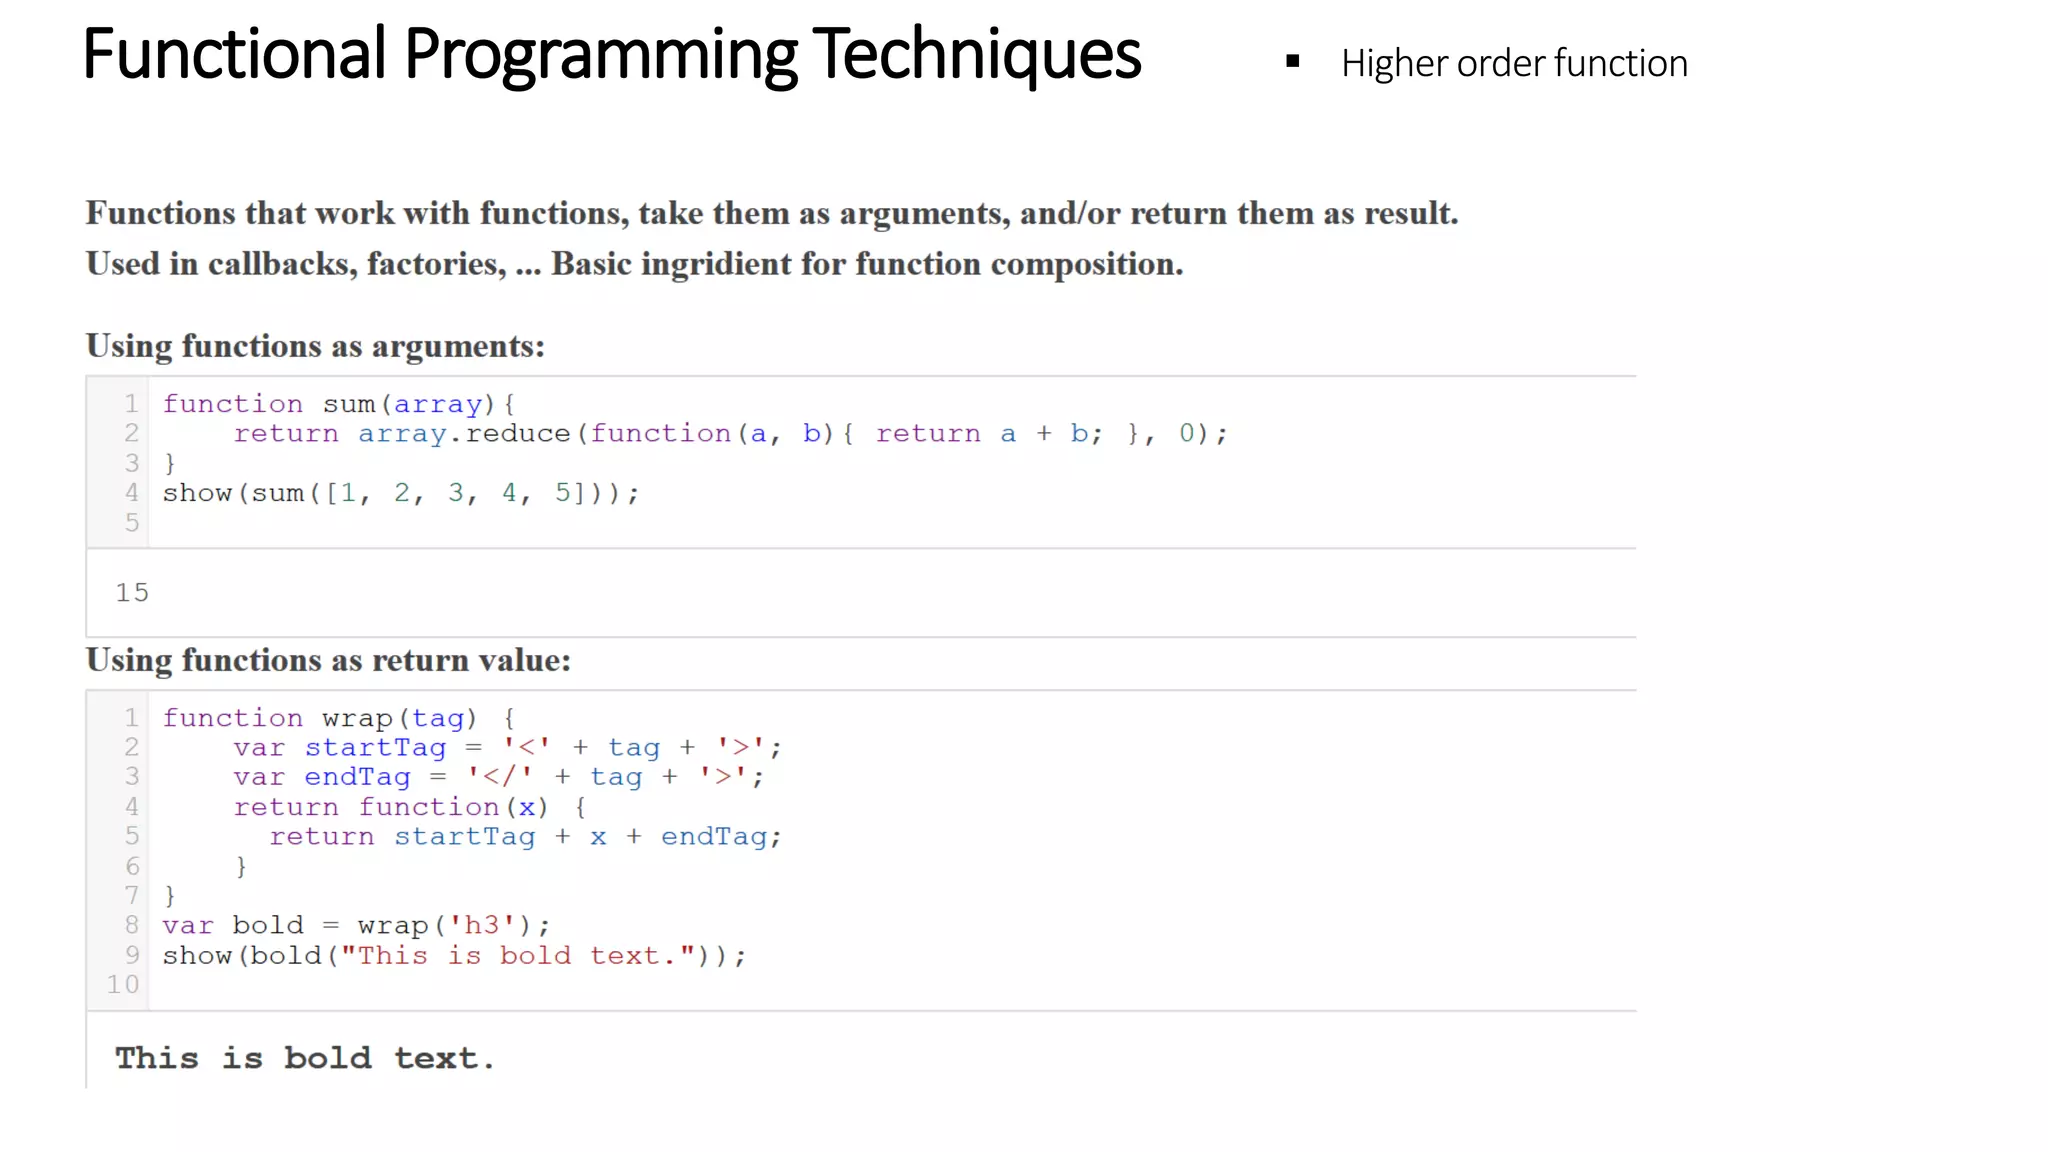Click the sentence starting 'Used in callbacks, factories'

(x=634, y=264)
